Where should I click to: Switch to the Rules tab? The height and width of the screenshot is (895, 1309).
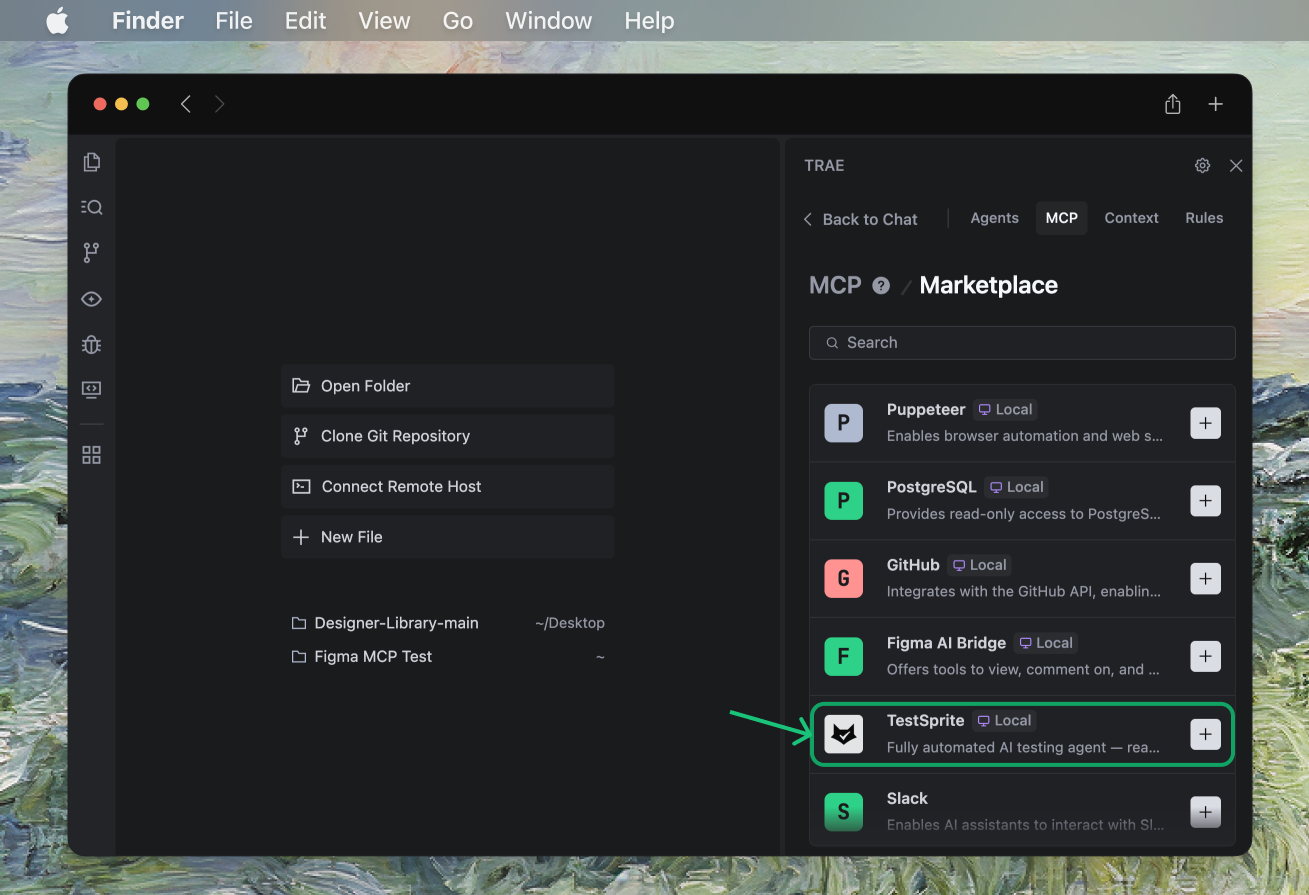click(1204, 218)
